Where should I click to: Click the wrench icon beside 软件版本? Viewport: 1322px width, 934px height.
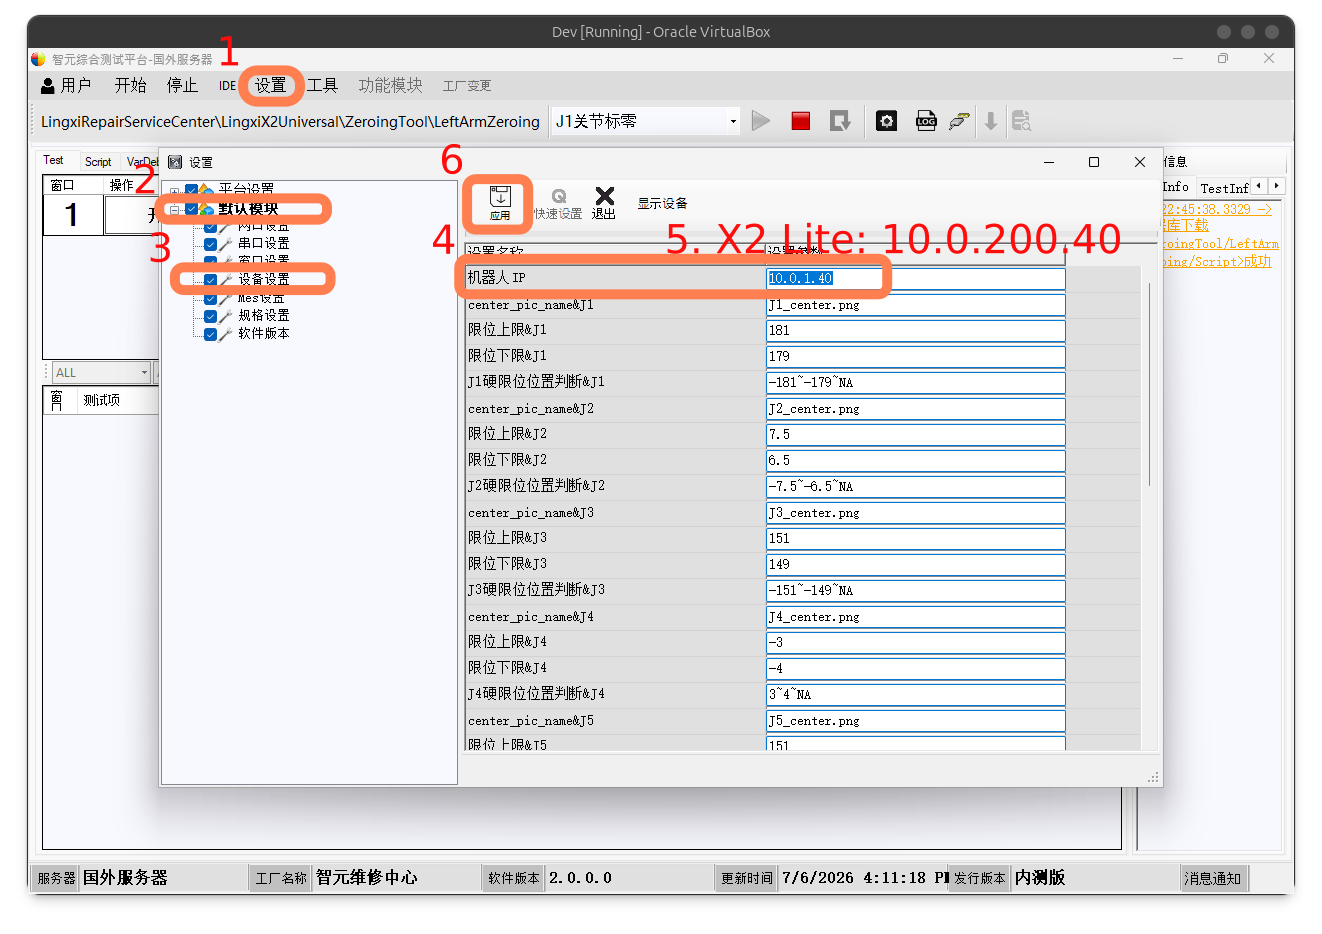click(225, 333)
